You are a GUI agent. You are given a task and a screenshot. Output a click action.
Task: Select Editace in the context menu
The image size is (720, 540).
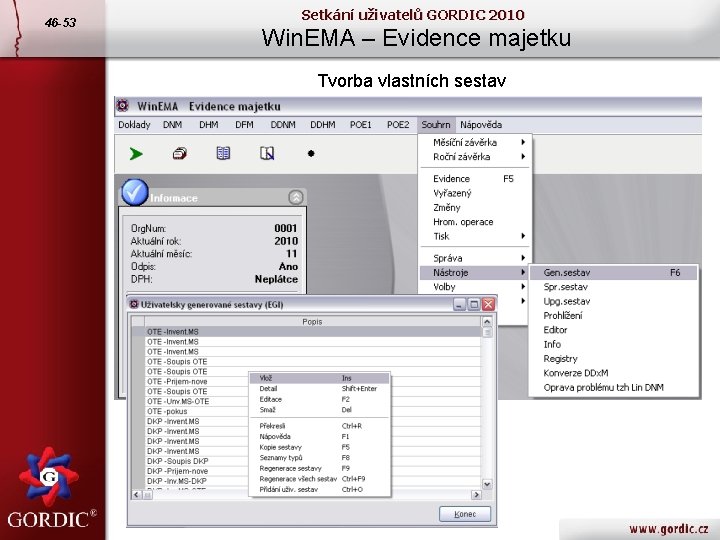click(x=320, y=399)
